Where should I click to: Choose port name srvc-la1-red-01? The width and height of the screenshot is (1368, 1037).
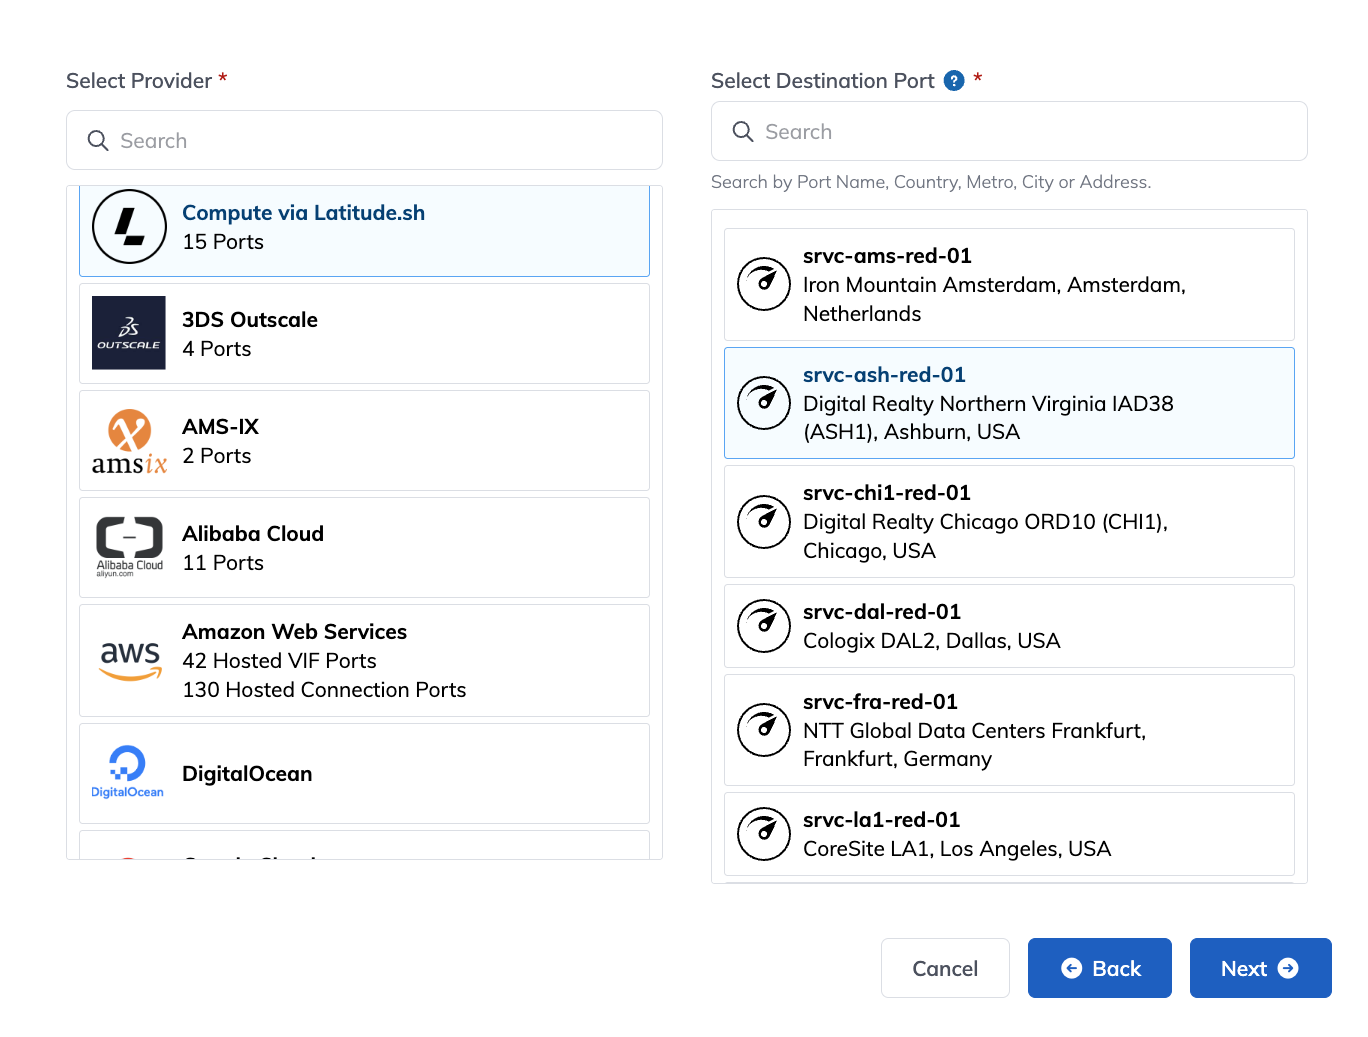(x=882, y=820)
